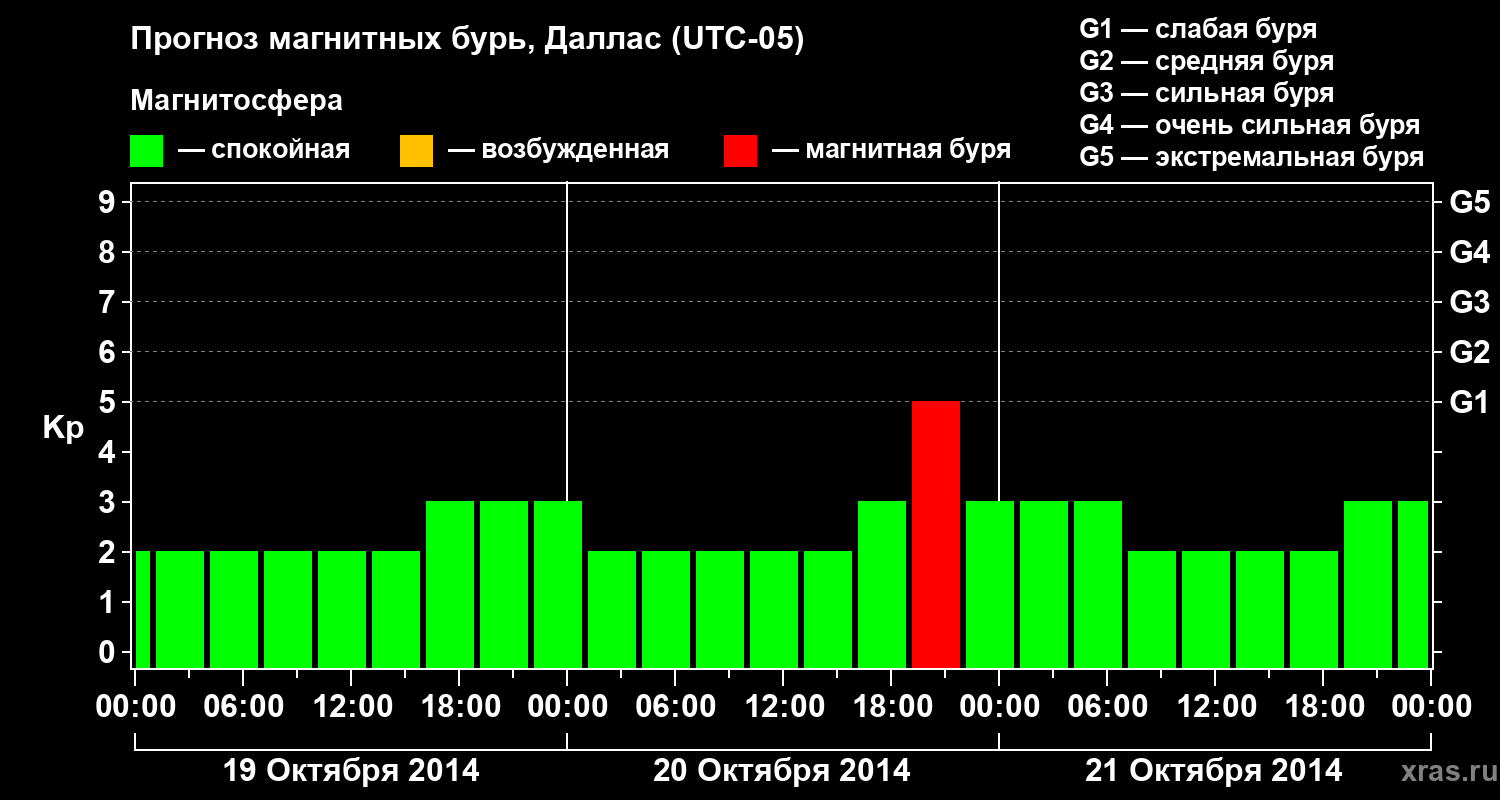Image resolution: width=1500 pixels, height=800 pixels.
Task: Click 'G4 — очень сильная буря' legend line
Action: click(1249, 125)
